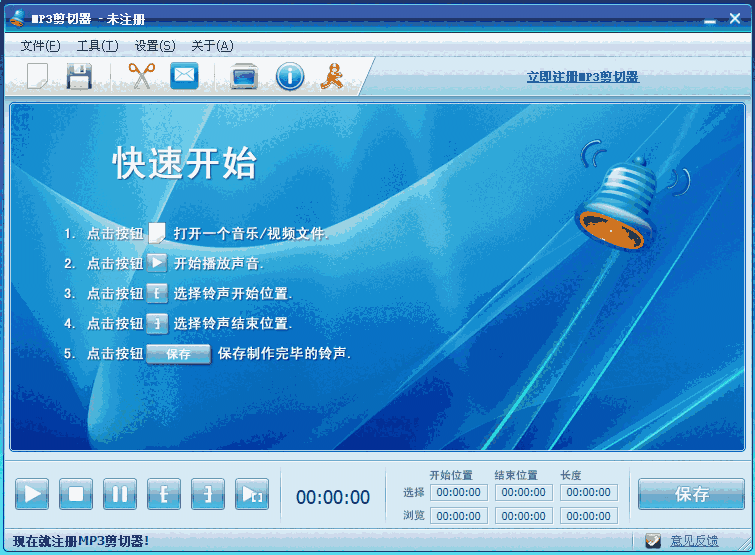Stop playback with the square button
This screenshot has width=755, height=555.
[x=76, y=494]
